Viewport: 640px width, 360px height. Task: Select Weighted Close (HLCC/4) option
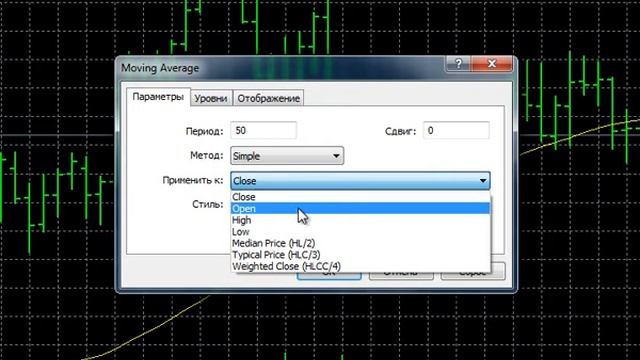click(x=360, y=266)
